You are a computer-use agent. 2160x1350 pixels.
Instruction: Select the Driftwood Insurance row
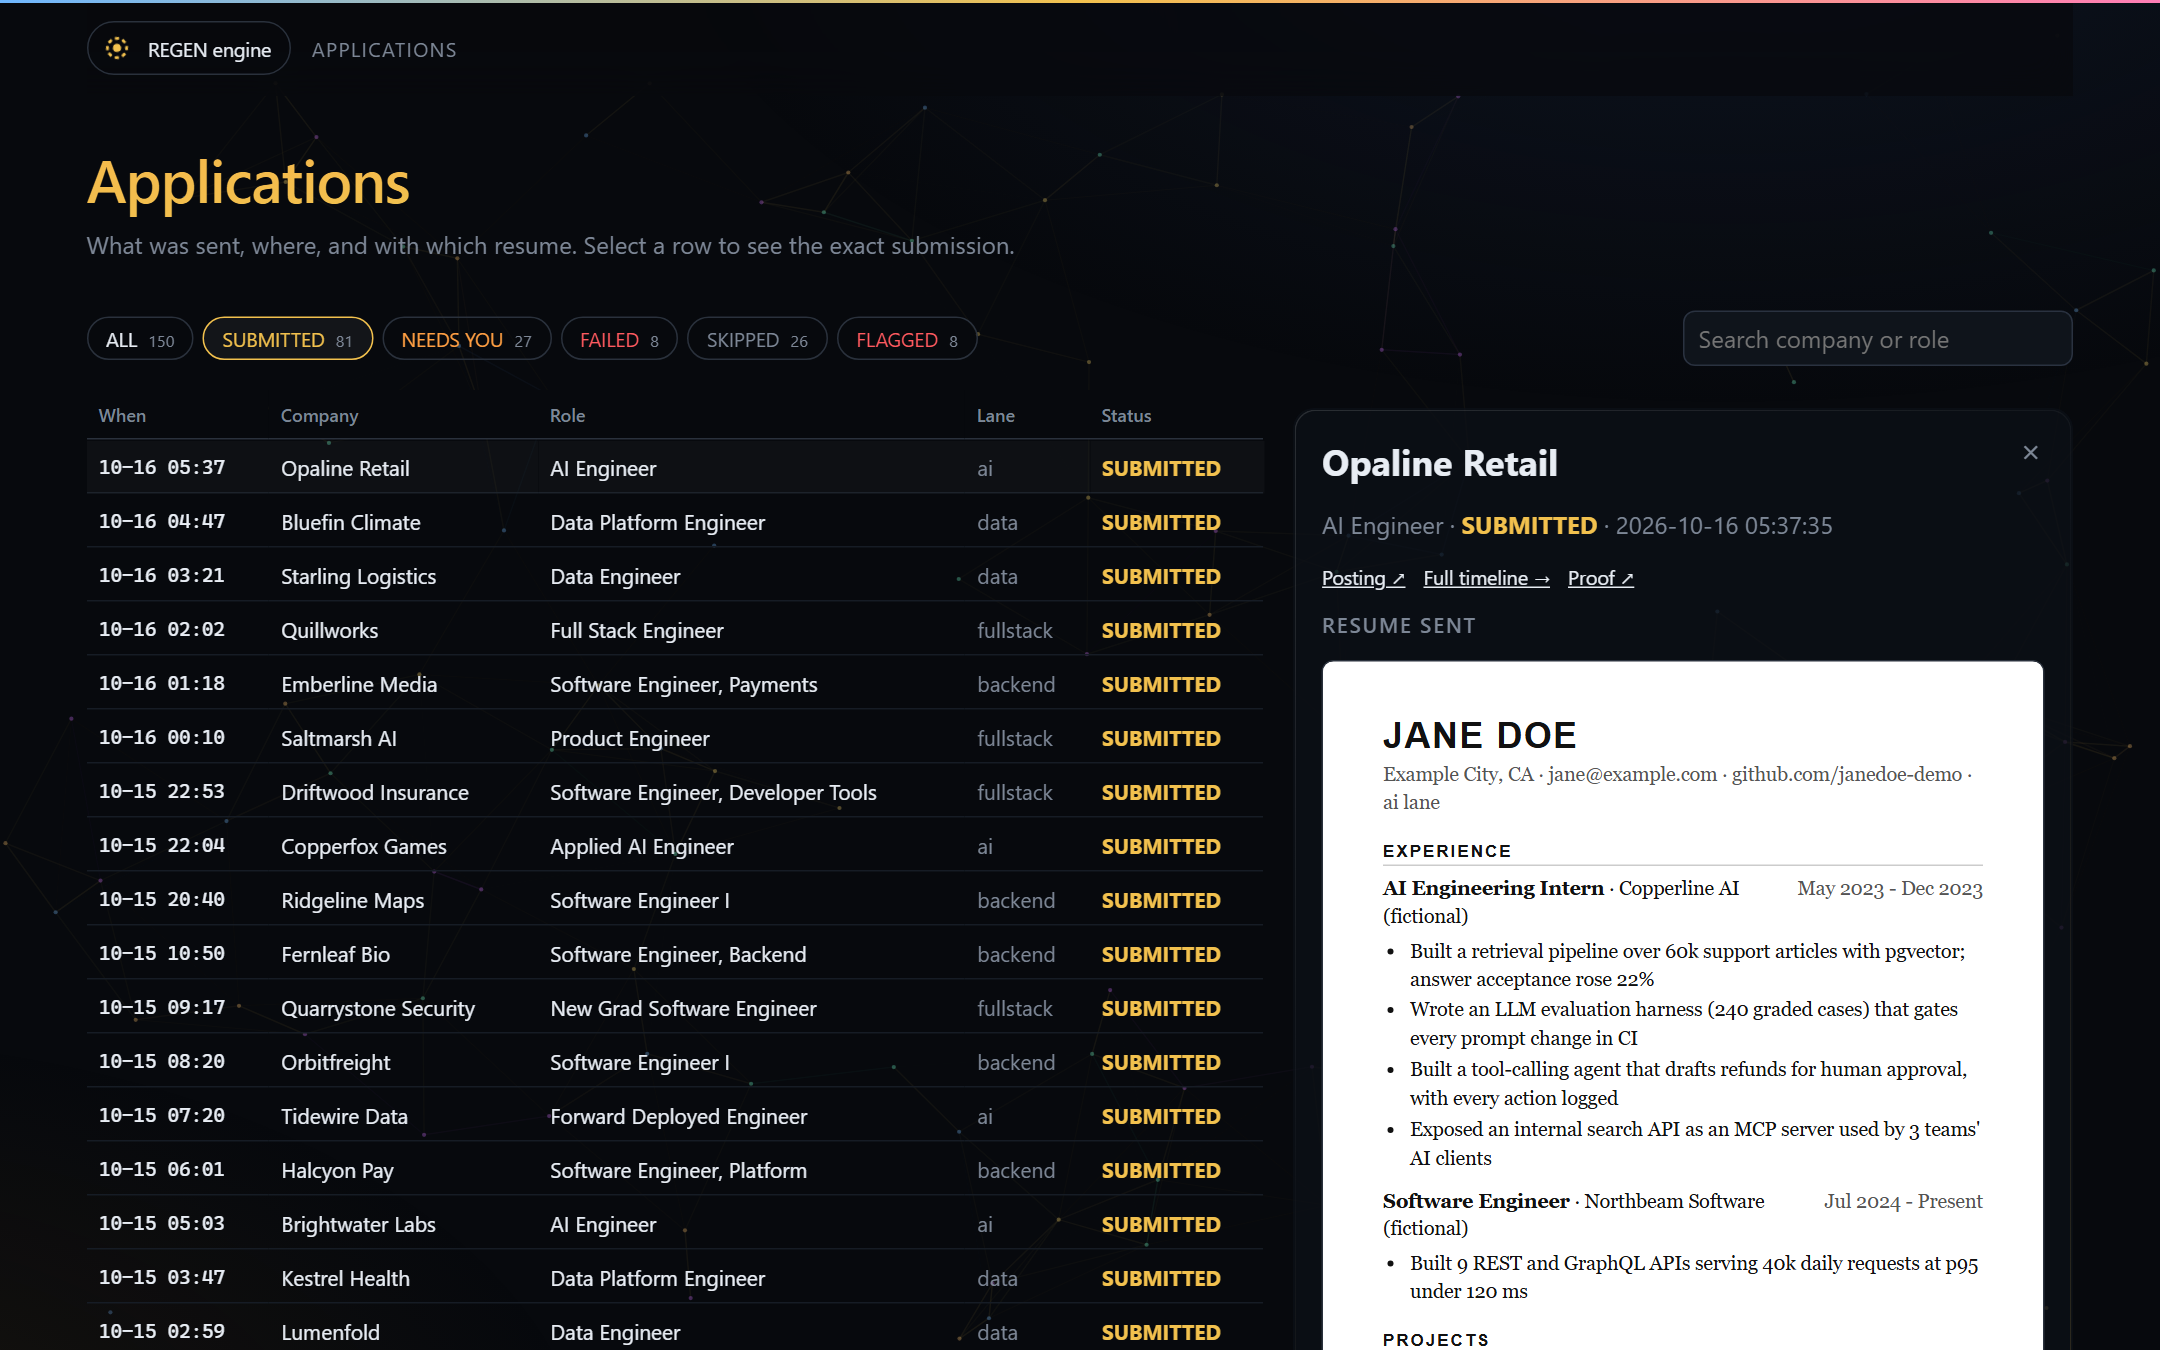675,792
